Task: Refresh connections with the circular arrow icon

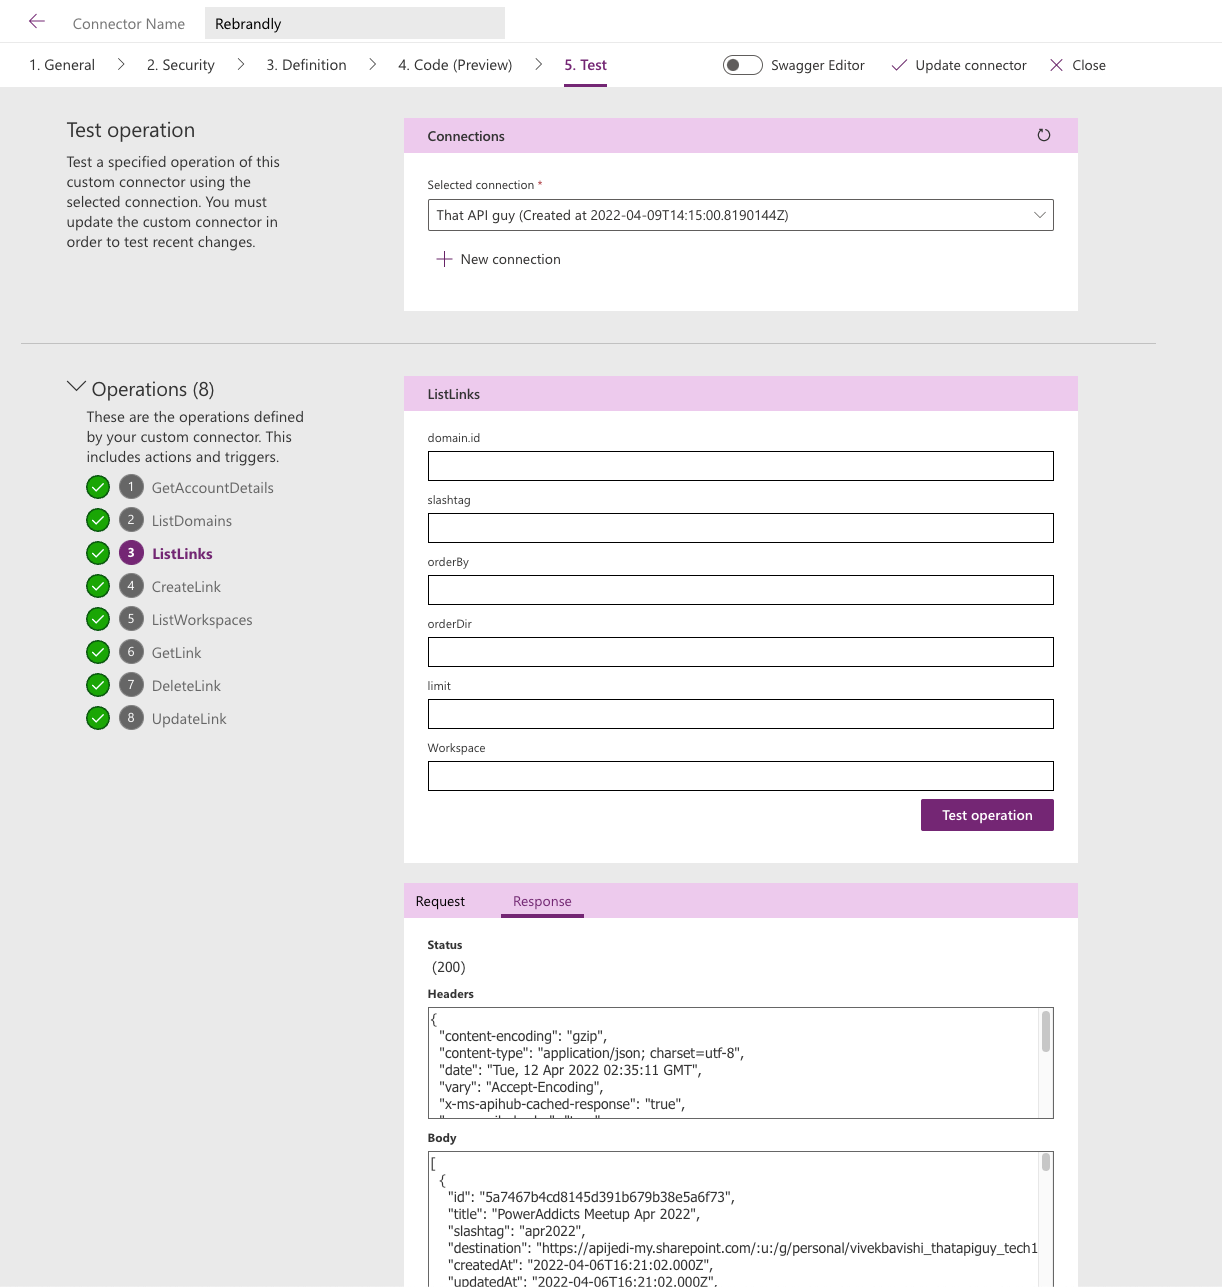Action: click(1043, 135)
